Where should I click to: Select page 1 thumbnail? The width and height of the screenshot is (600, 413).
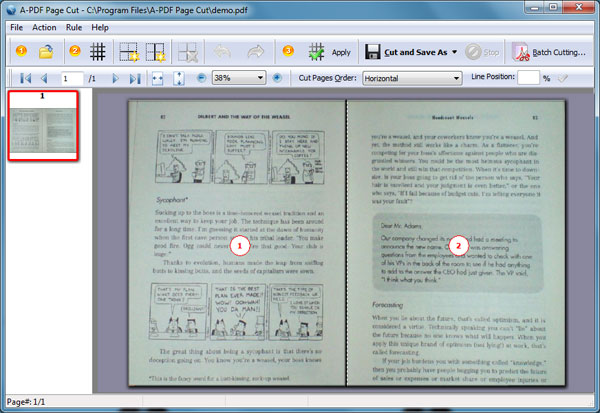coord(43,126)
